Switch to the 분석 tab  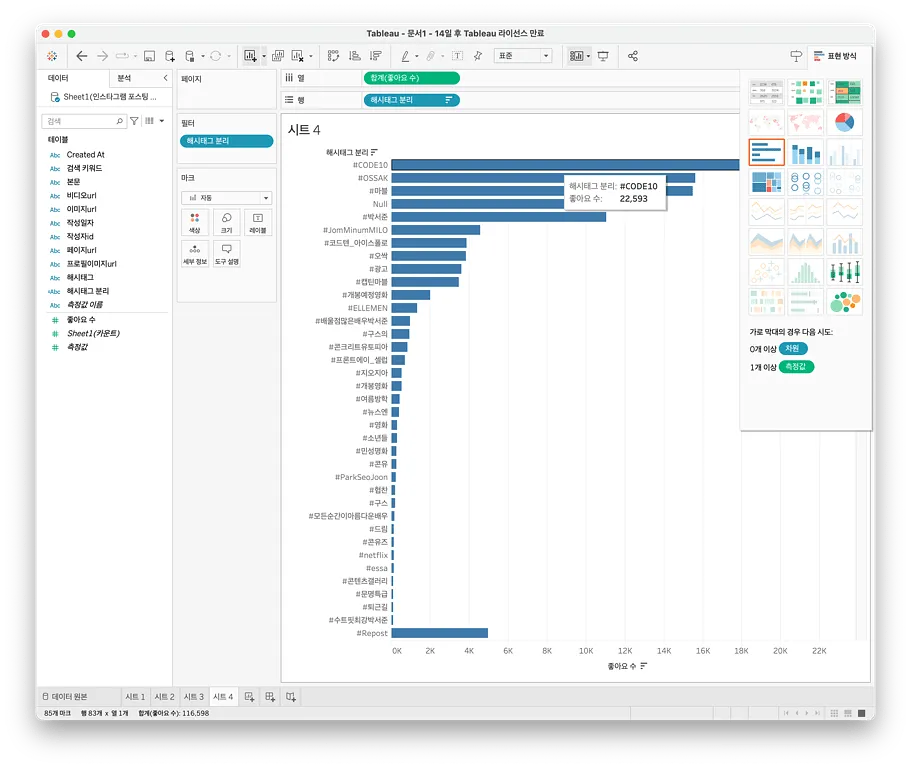(x=124, y=78)
